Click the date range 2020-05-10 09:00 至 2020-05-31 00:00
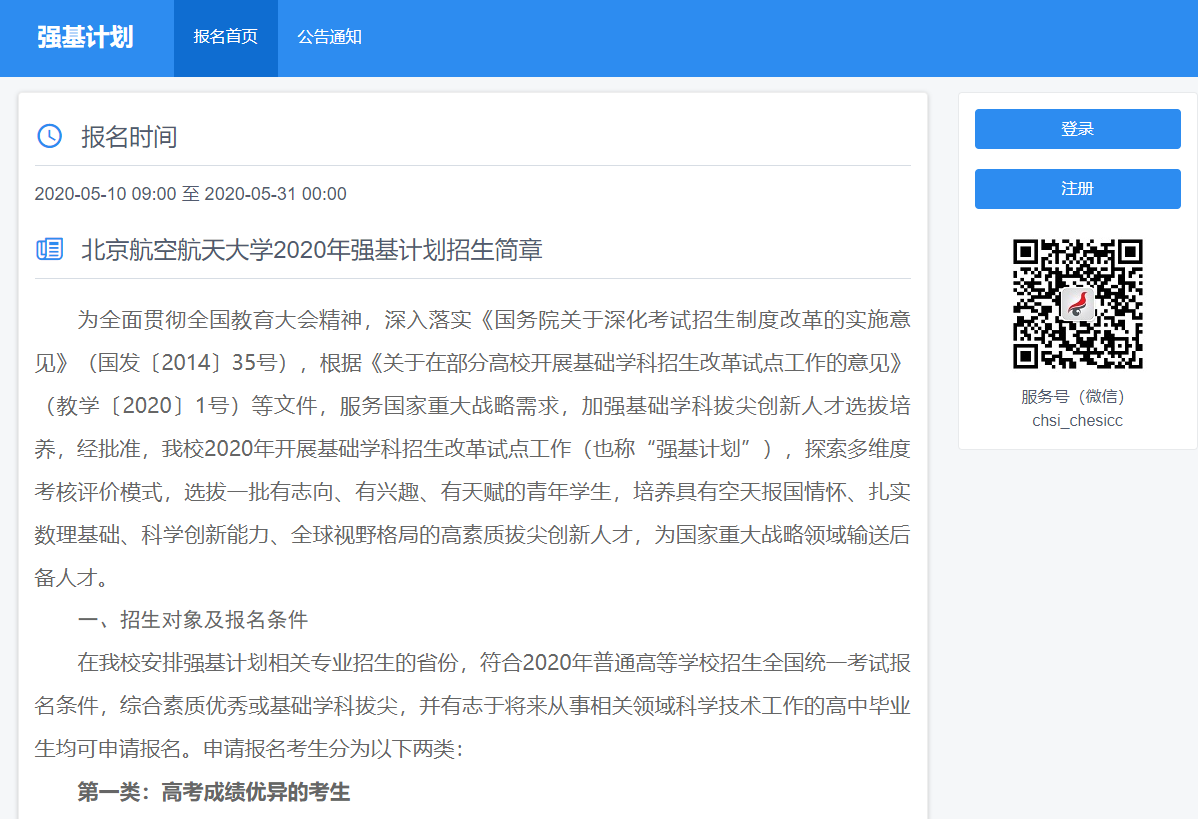This screenshot has height=819, width=1198. click(190, 194)
